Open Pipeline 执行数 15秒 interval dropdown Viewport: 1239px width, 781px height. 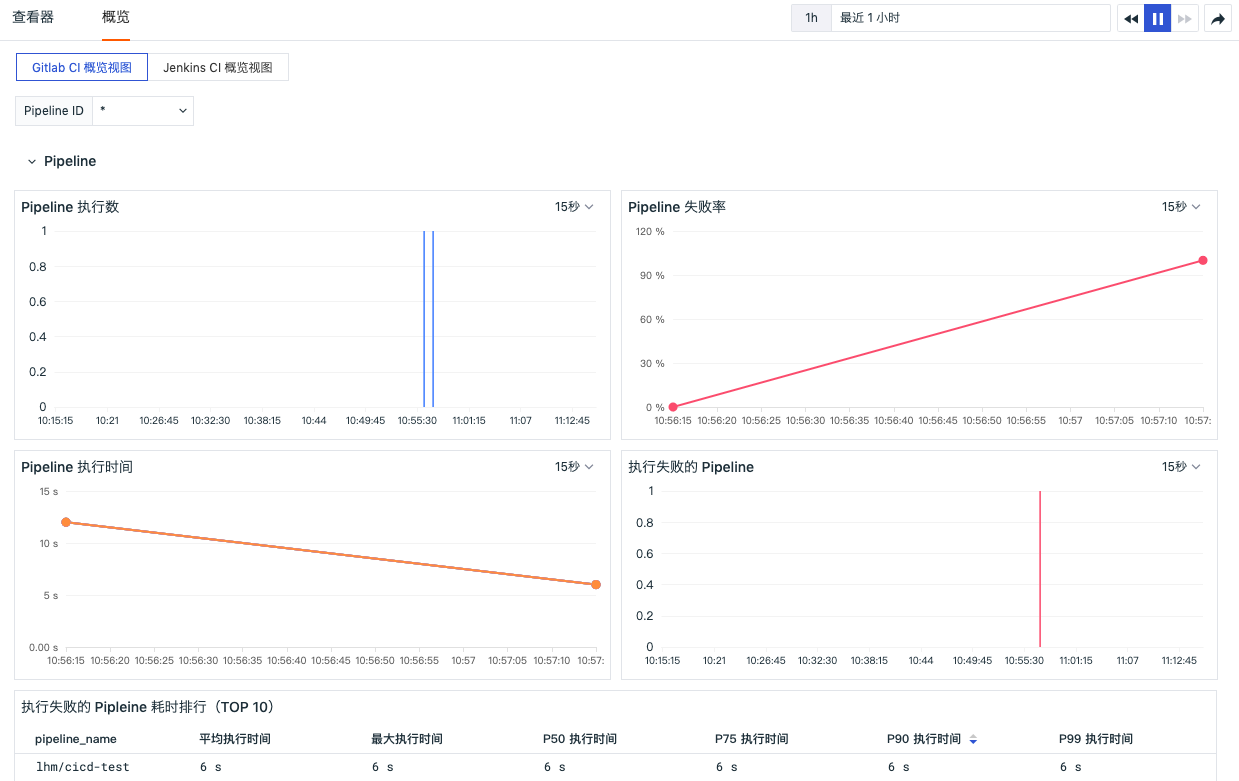point(575,207)
